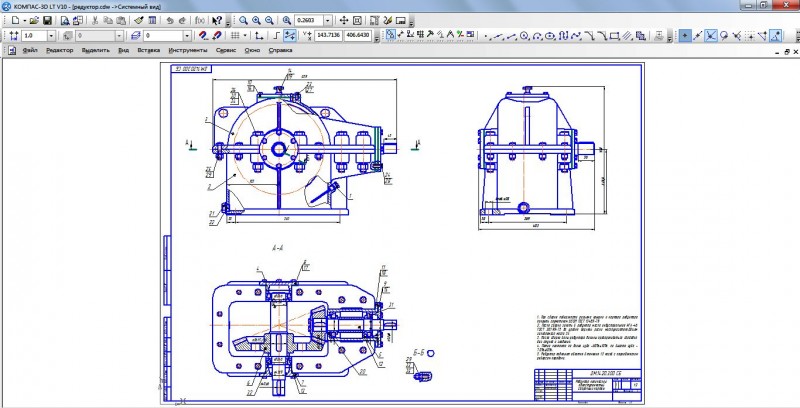Open the local coordinate system tool

[x=259, y=36]
